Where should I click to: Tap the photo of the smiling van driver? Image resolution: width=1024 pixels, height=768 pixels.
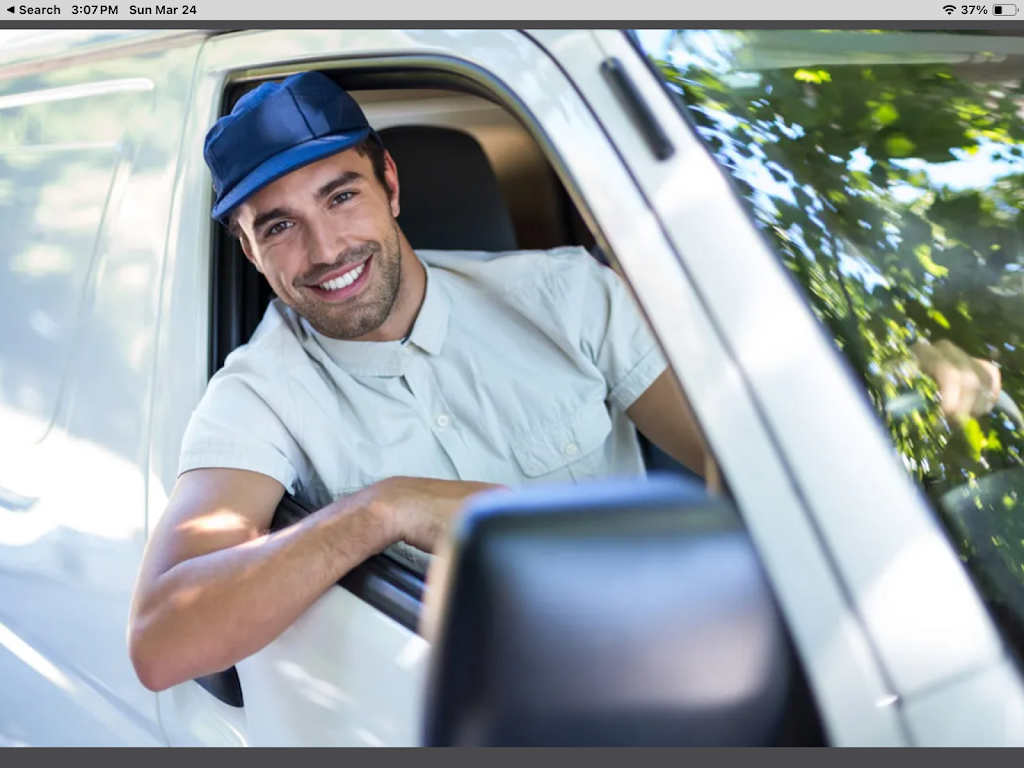[x=512, y=388]
